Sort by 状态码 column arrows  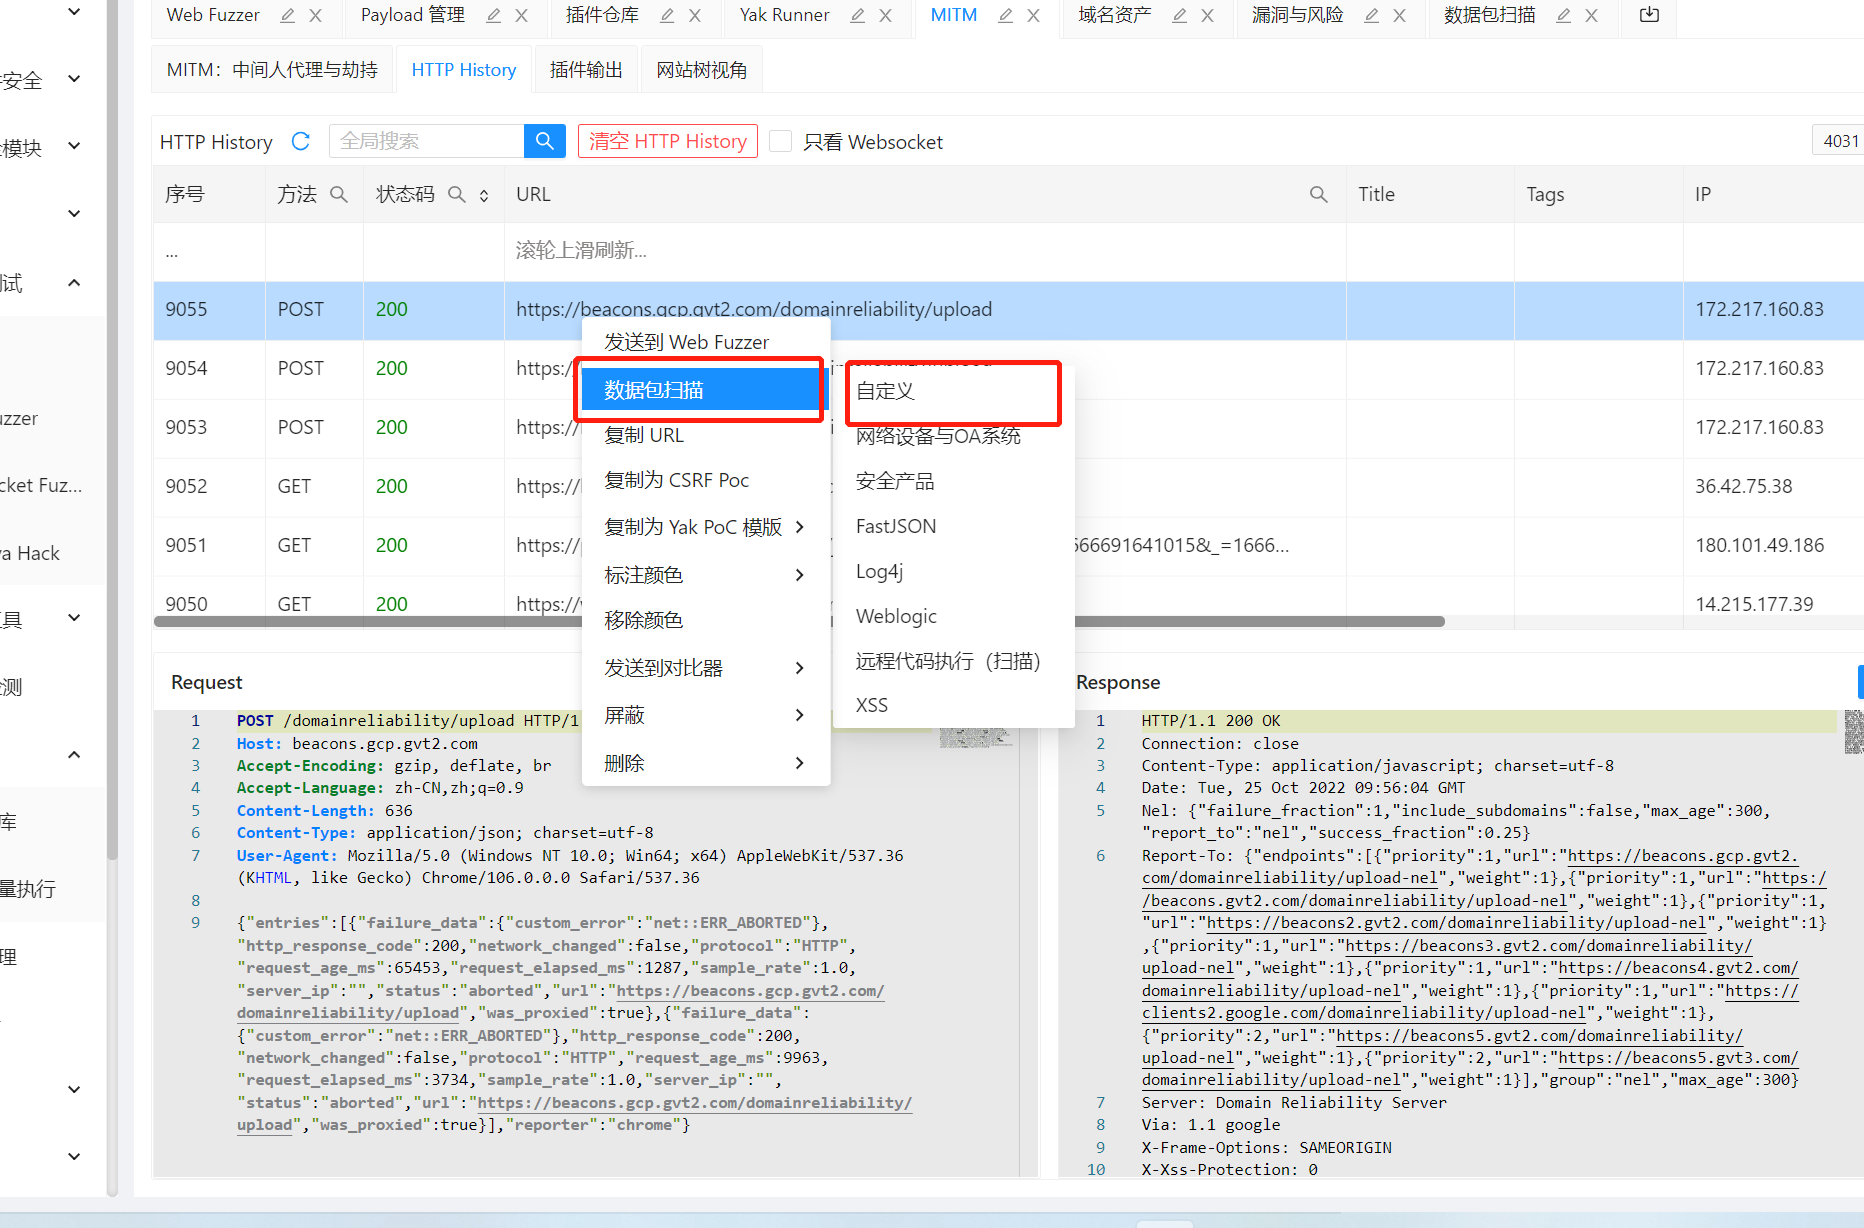point(484,195)
